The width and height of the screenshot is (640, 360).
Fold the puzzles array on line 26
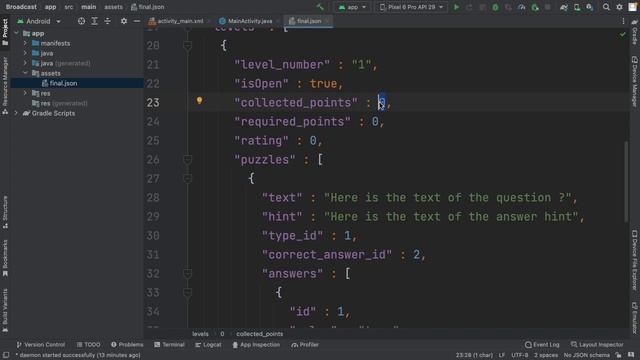coord(187,160)
